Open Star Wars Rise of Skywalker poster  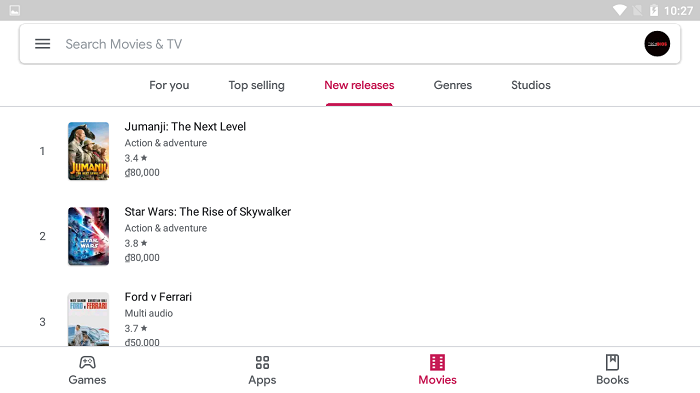(x=88, y=236)
